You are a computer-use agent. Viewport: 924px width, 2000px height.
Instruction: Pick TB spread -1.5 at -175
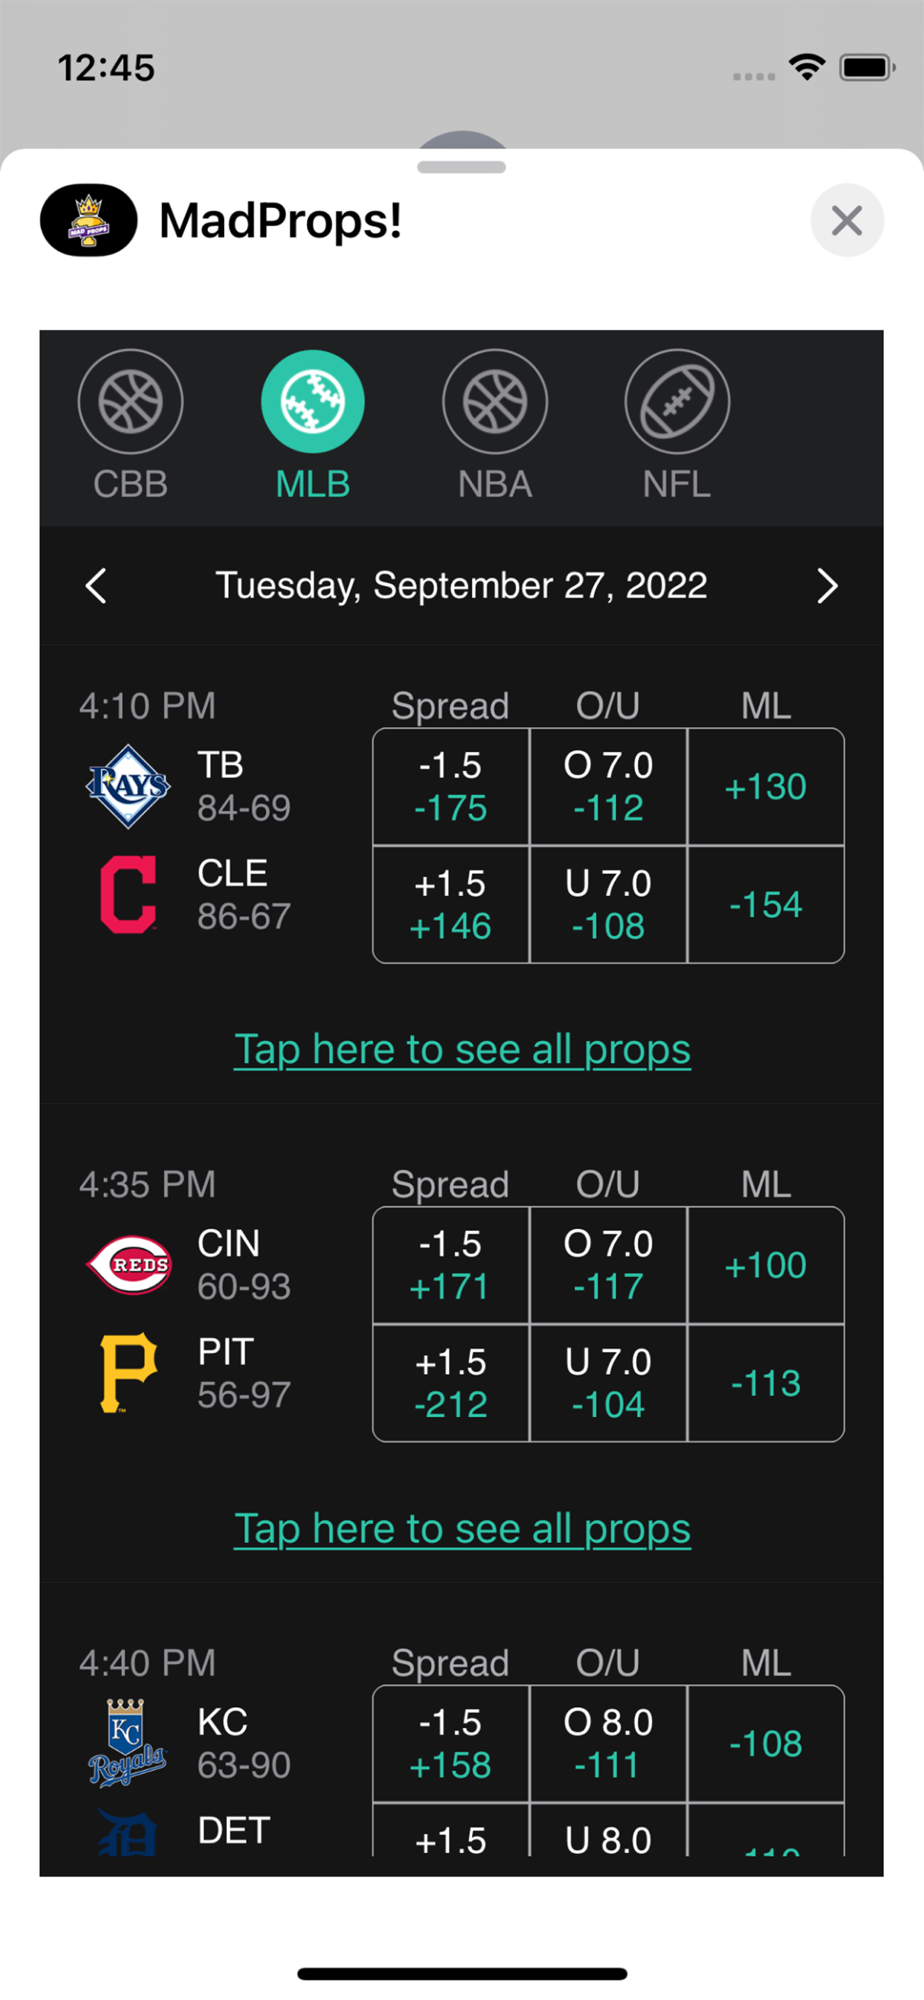(x=451, y=787)
